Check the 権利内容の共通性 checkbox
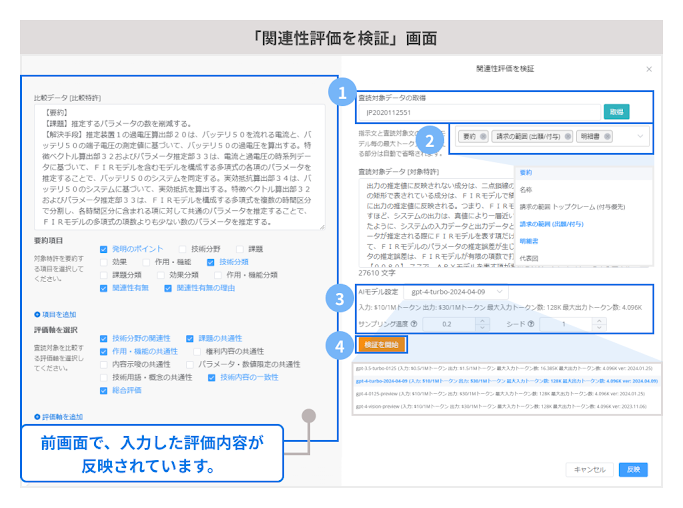The width and height of the screenshot is (683, 508). [197, 352]
